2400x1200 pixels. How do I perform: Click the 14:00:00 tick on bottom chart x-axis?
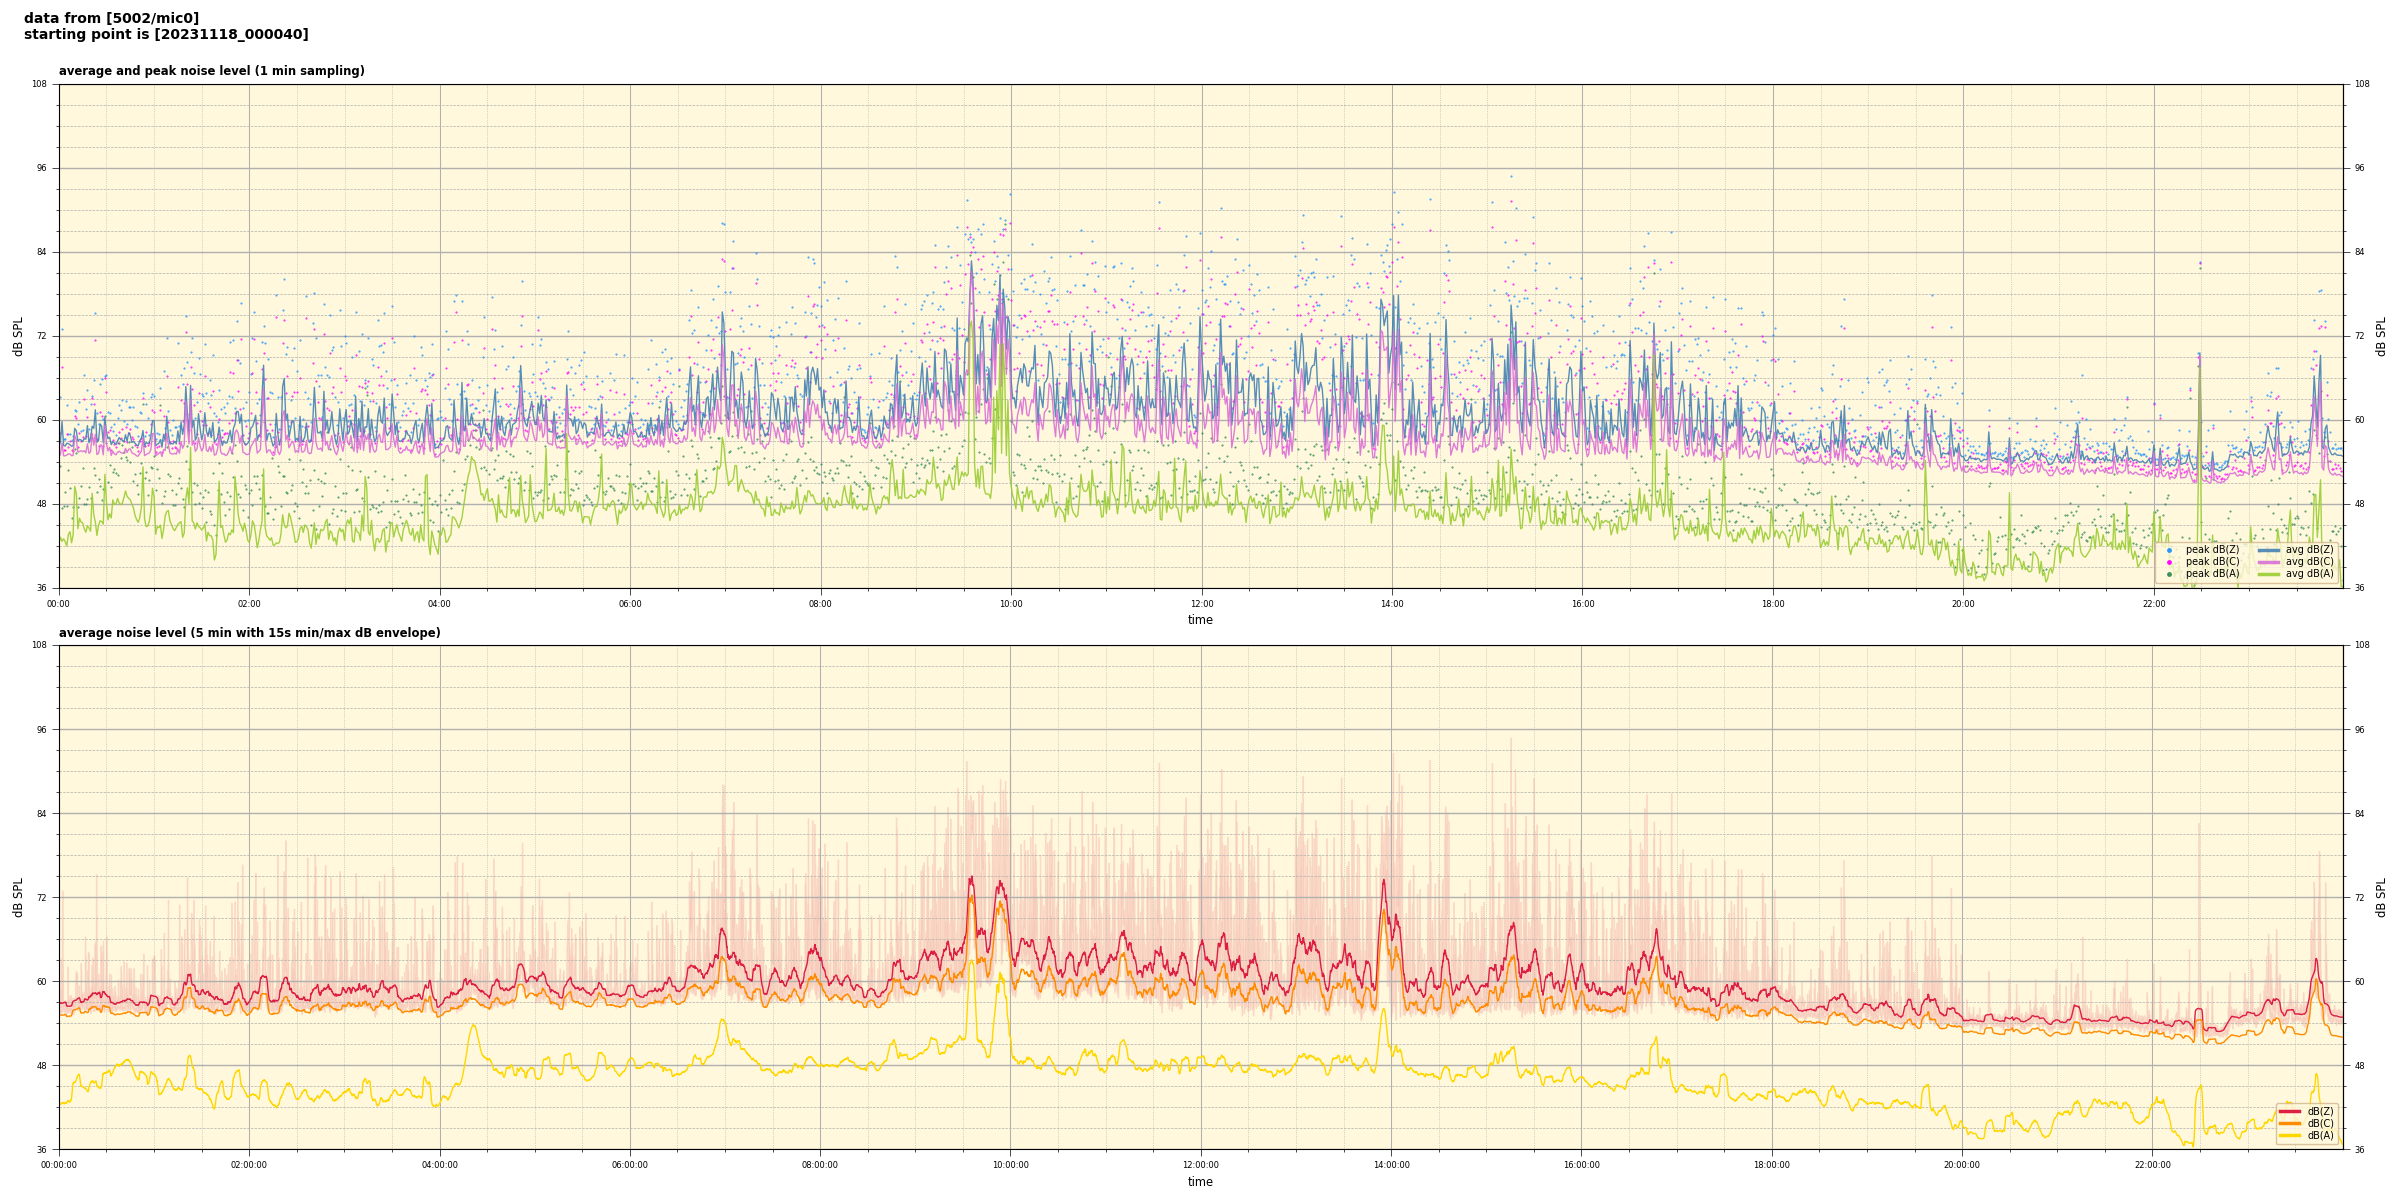1391,1165
